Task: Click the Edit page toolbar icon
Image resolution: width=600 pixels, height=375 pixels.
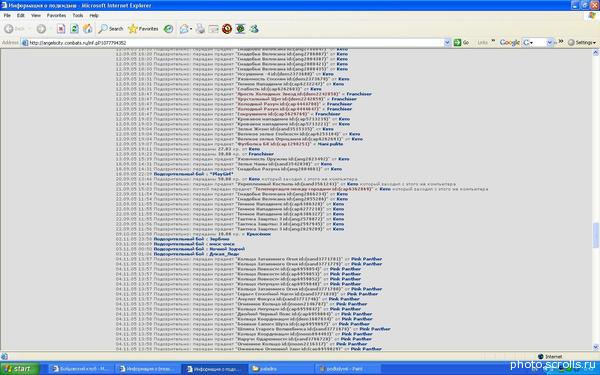Action: point(214,29)
